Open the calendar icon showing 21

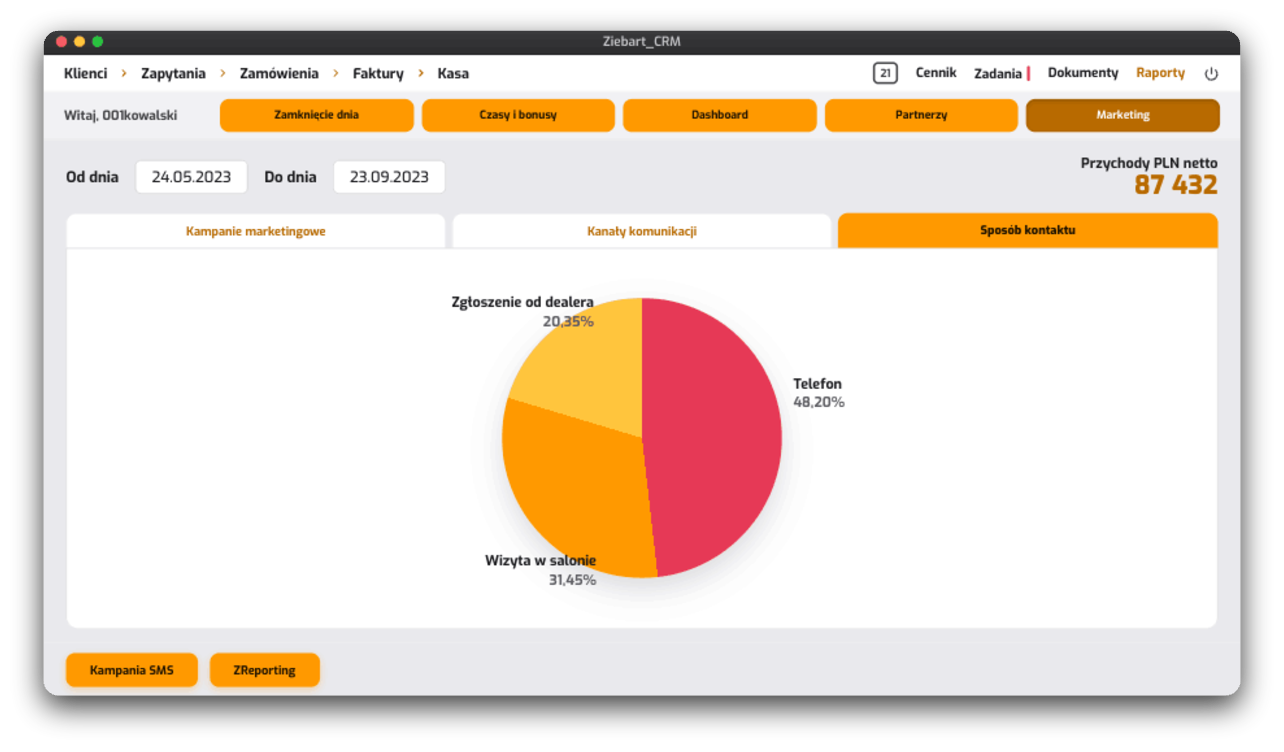click(885, 73)
